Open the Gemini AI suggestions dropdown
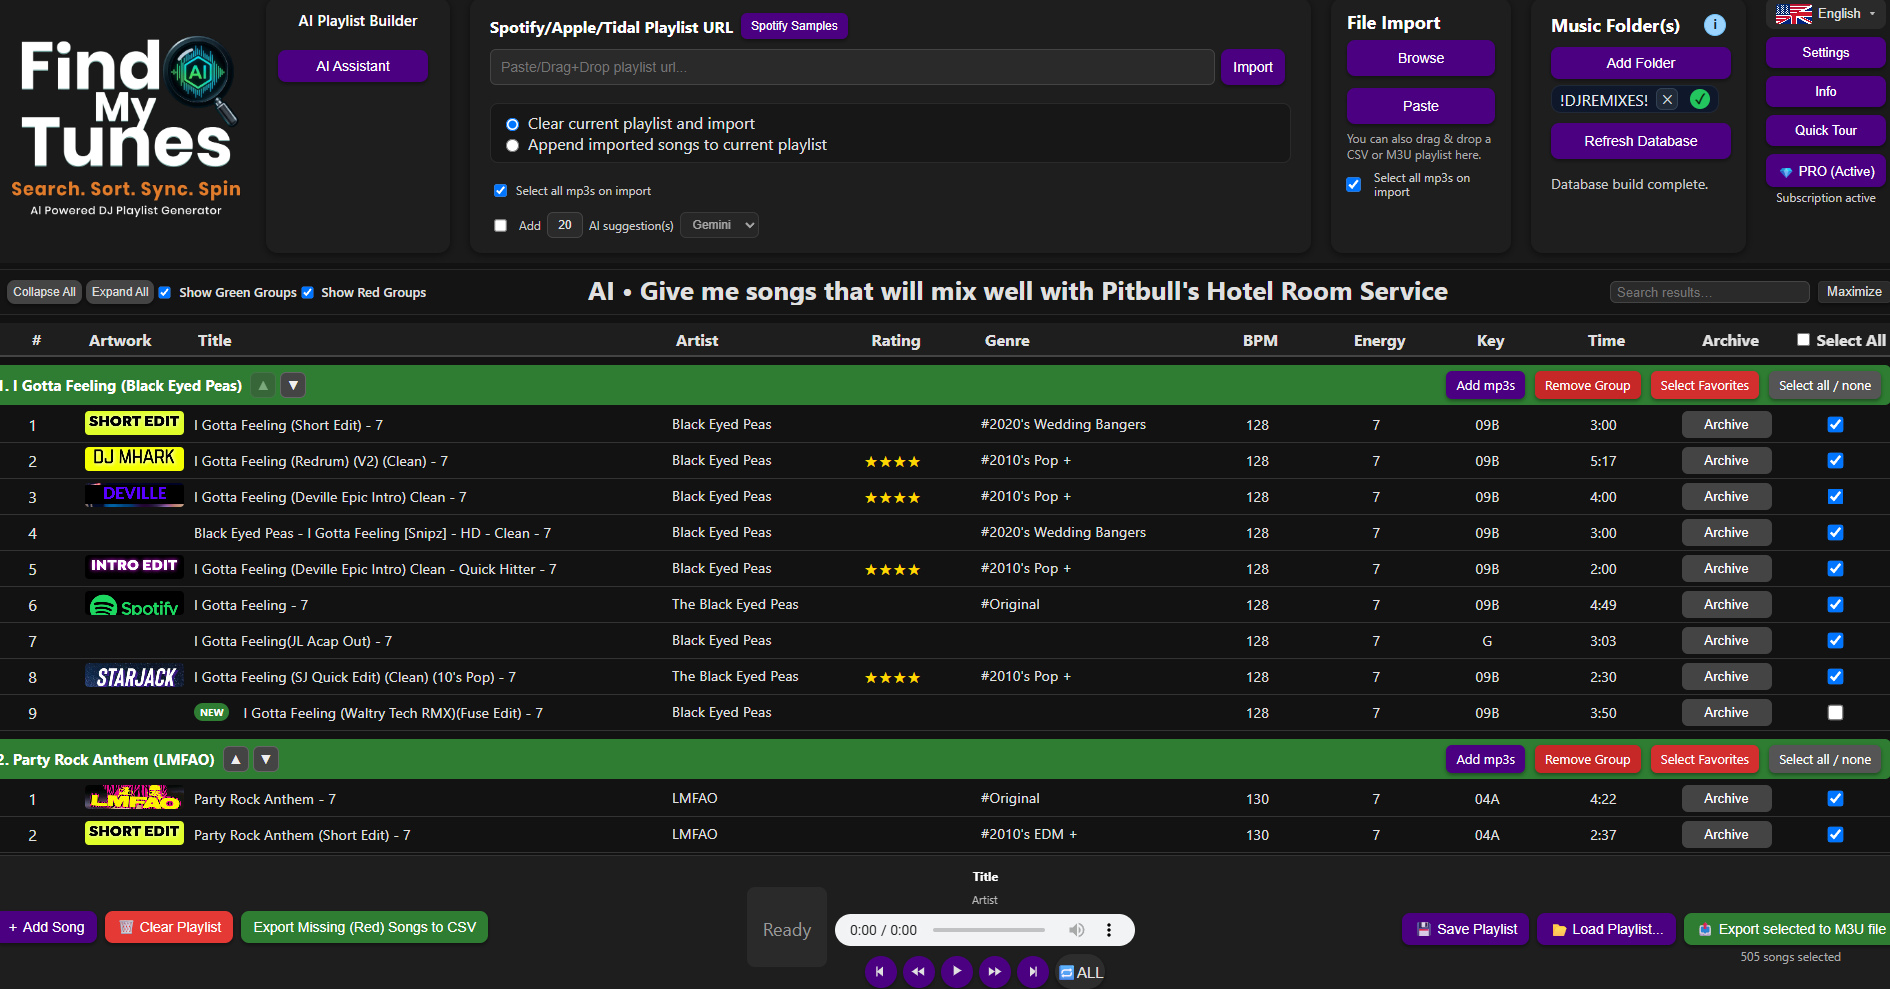Viewport: 1890px width, 989px height. point(719,224)
